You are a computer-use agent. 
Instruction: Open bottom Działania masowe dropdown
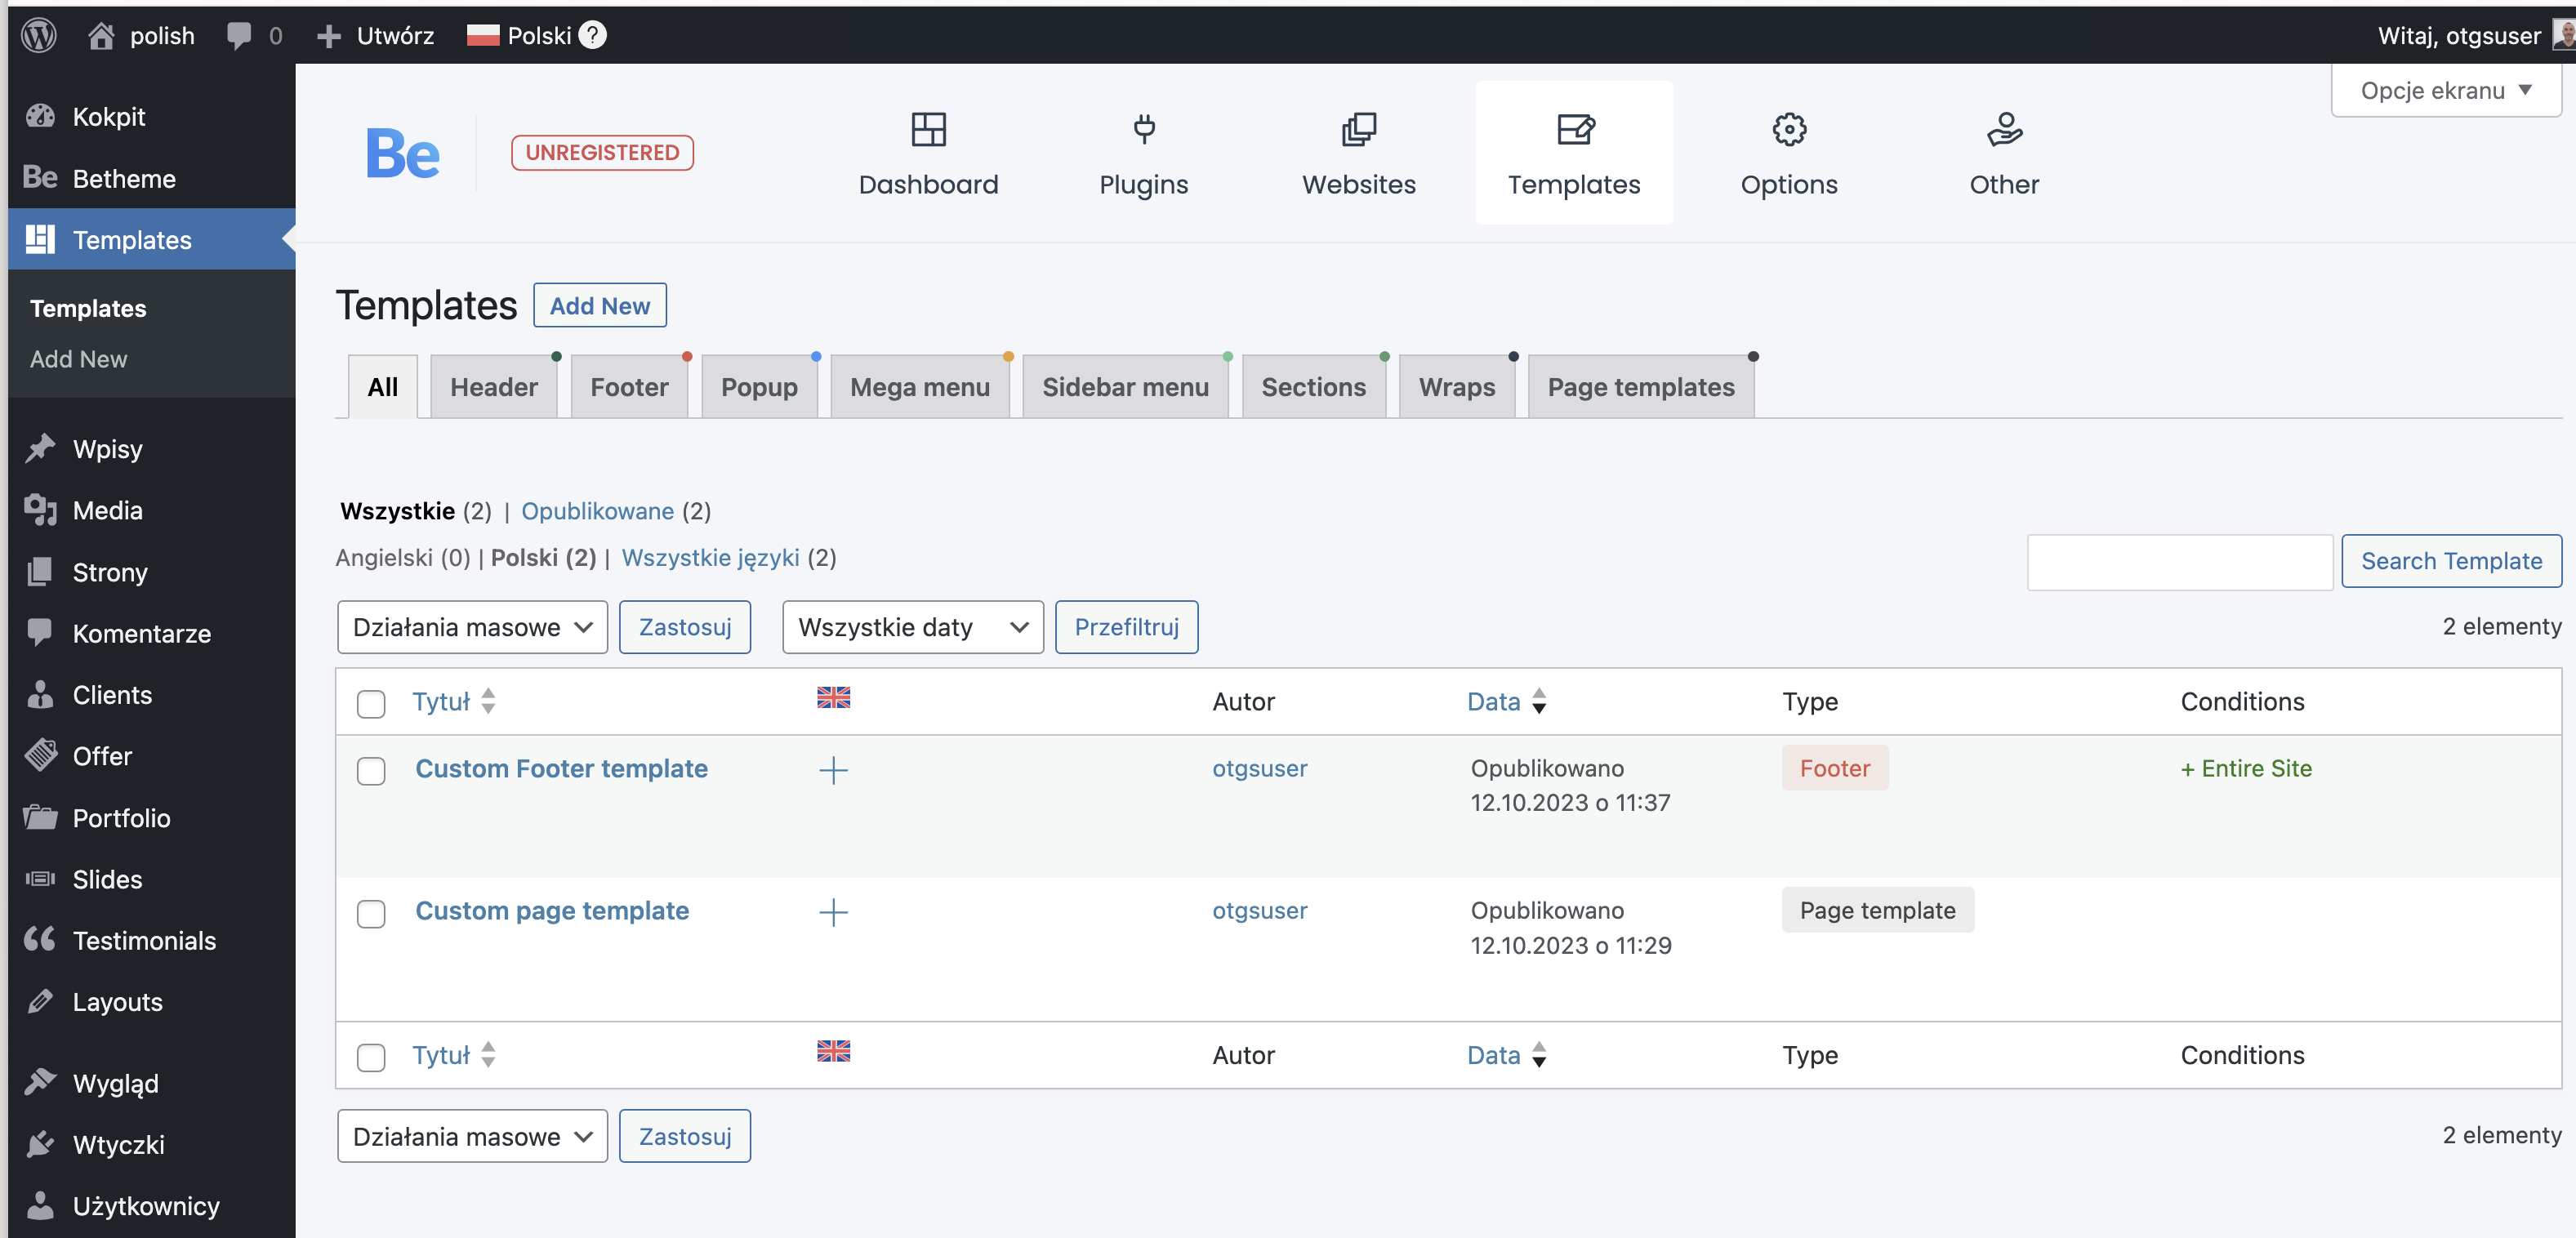(472, 1136)
